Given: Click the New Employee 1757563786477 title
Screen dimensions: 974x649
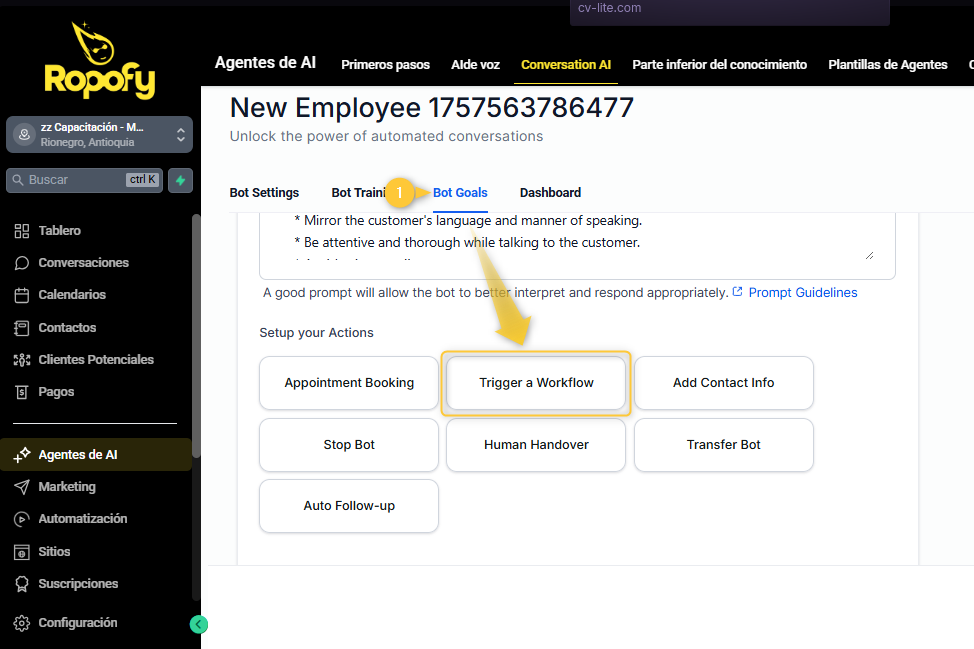Looking at the screenshot, I should (432, 107).
